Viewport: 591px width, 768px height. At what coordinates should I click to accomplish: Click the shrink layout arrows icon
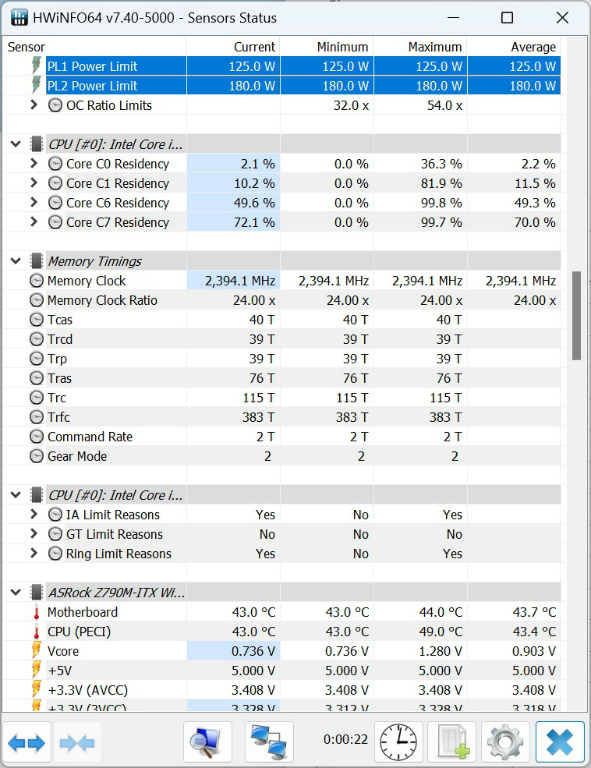coord(77,743)
